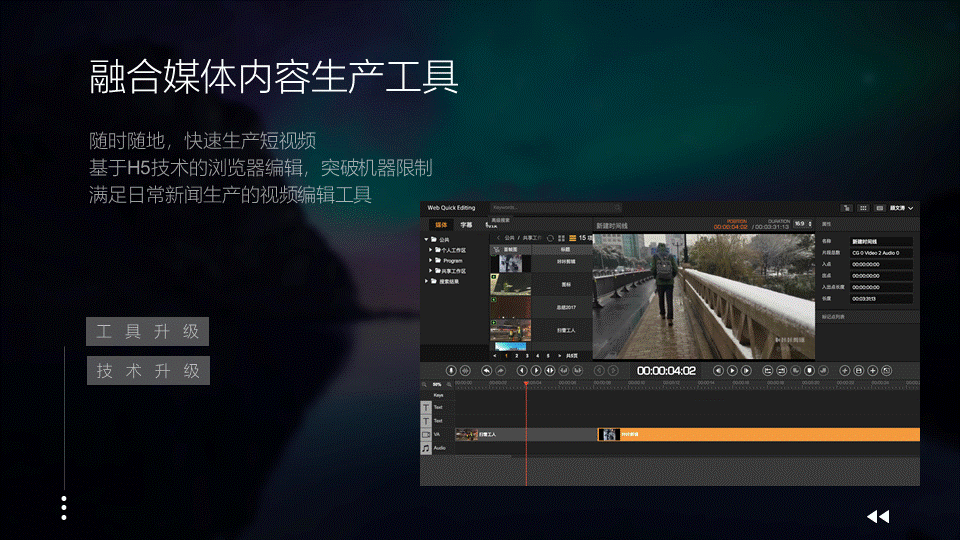Click the Keywords search input field
This screenshot has width=960, height=540.
556,208
